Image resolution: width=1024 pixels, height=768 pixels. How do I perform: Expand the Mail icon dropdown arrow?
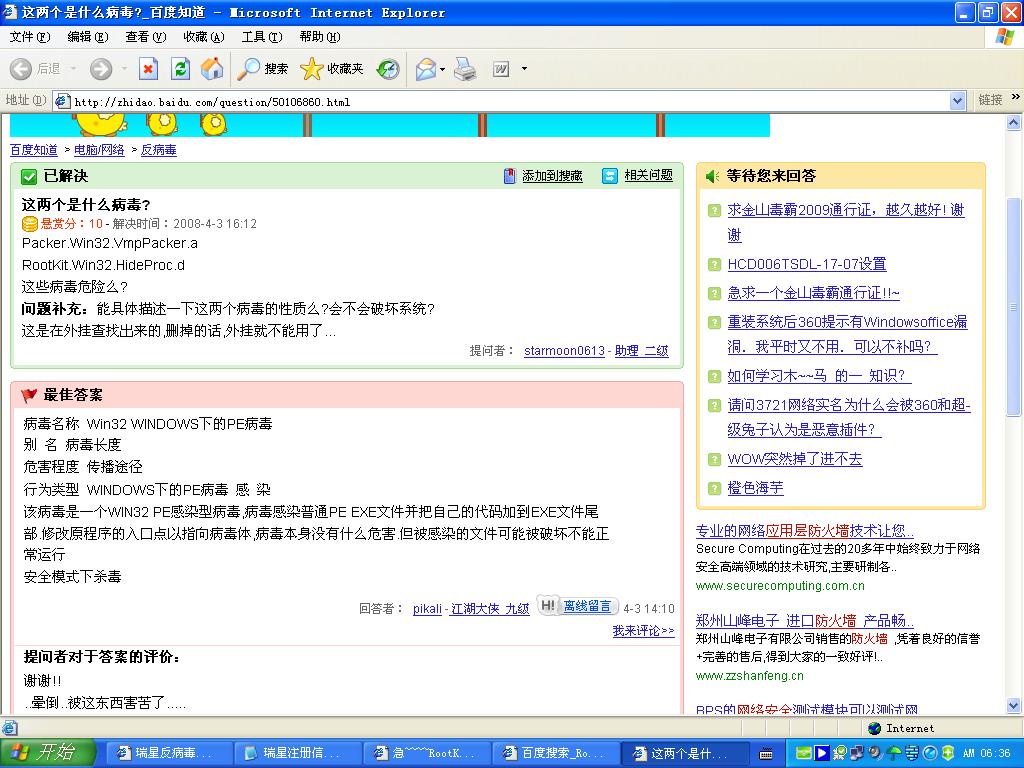442,69
